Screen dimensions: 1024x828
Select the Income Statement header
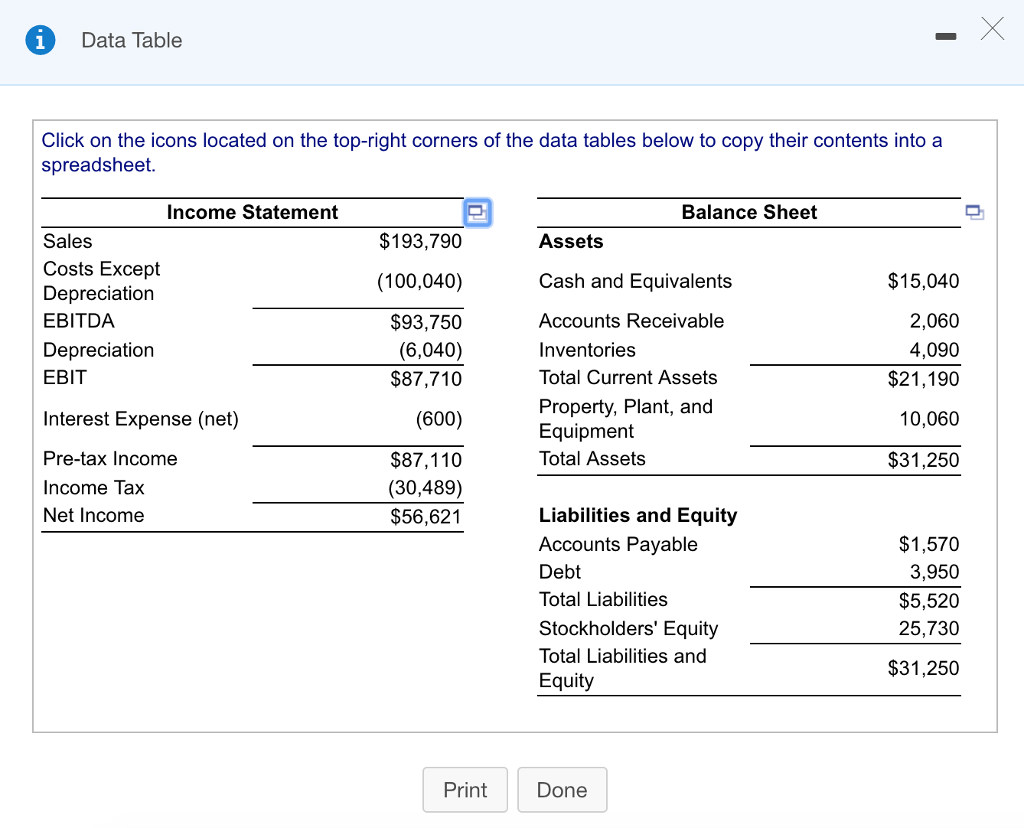252,212
